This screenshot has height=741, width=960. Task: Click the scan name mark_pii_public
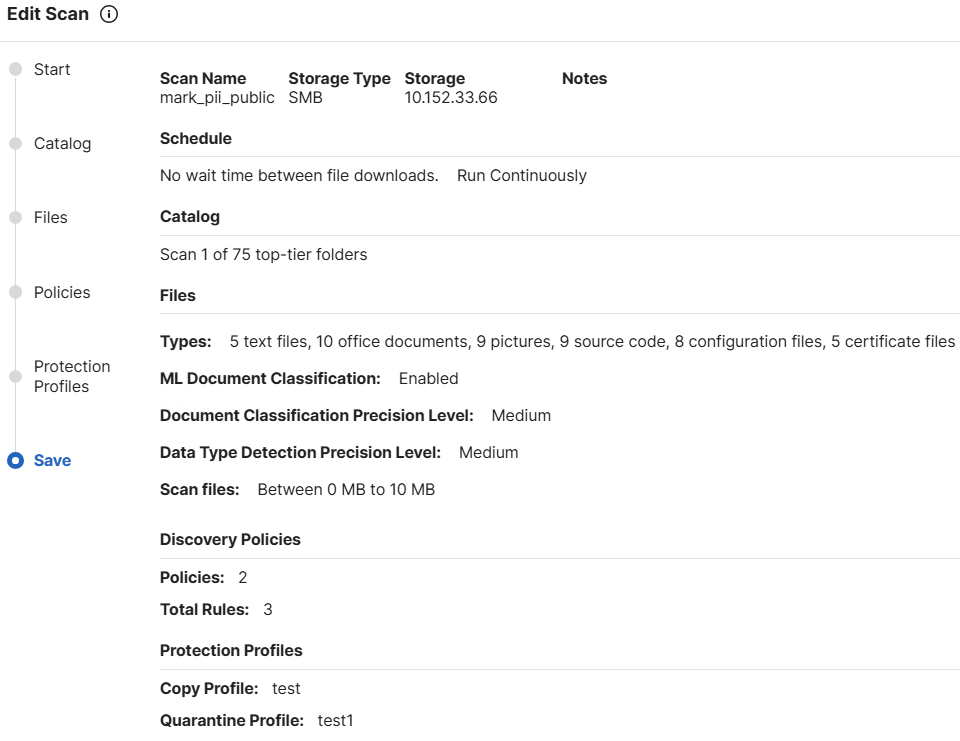click(217, 98)
